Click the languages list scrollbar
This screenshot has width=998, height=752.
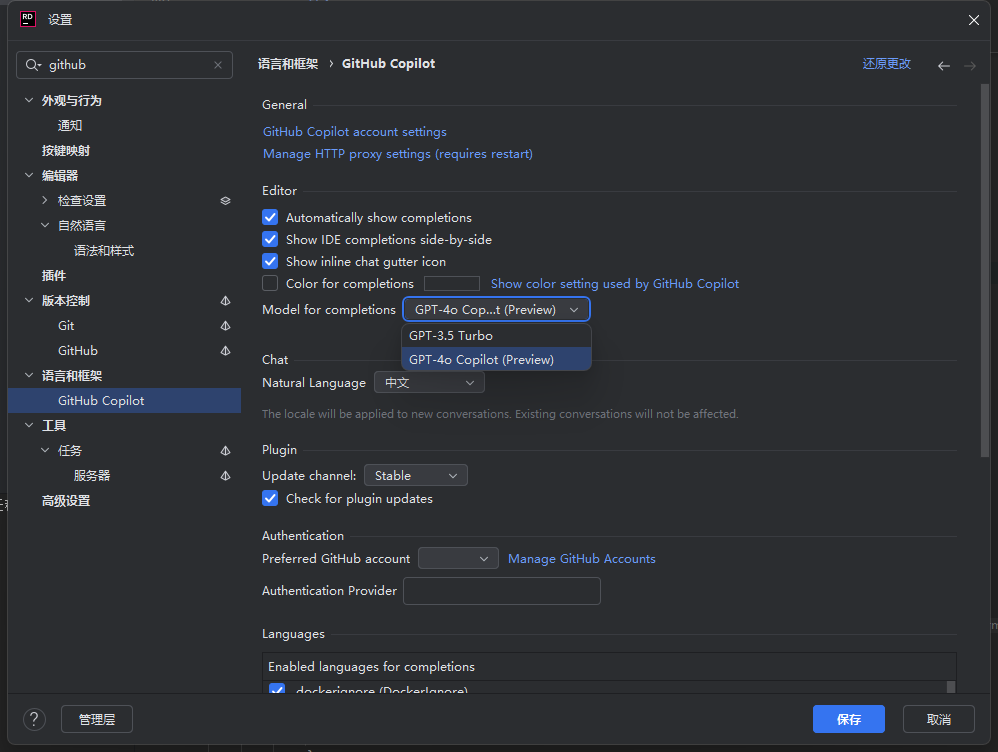pyautogui.click(x=951, y=687)
